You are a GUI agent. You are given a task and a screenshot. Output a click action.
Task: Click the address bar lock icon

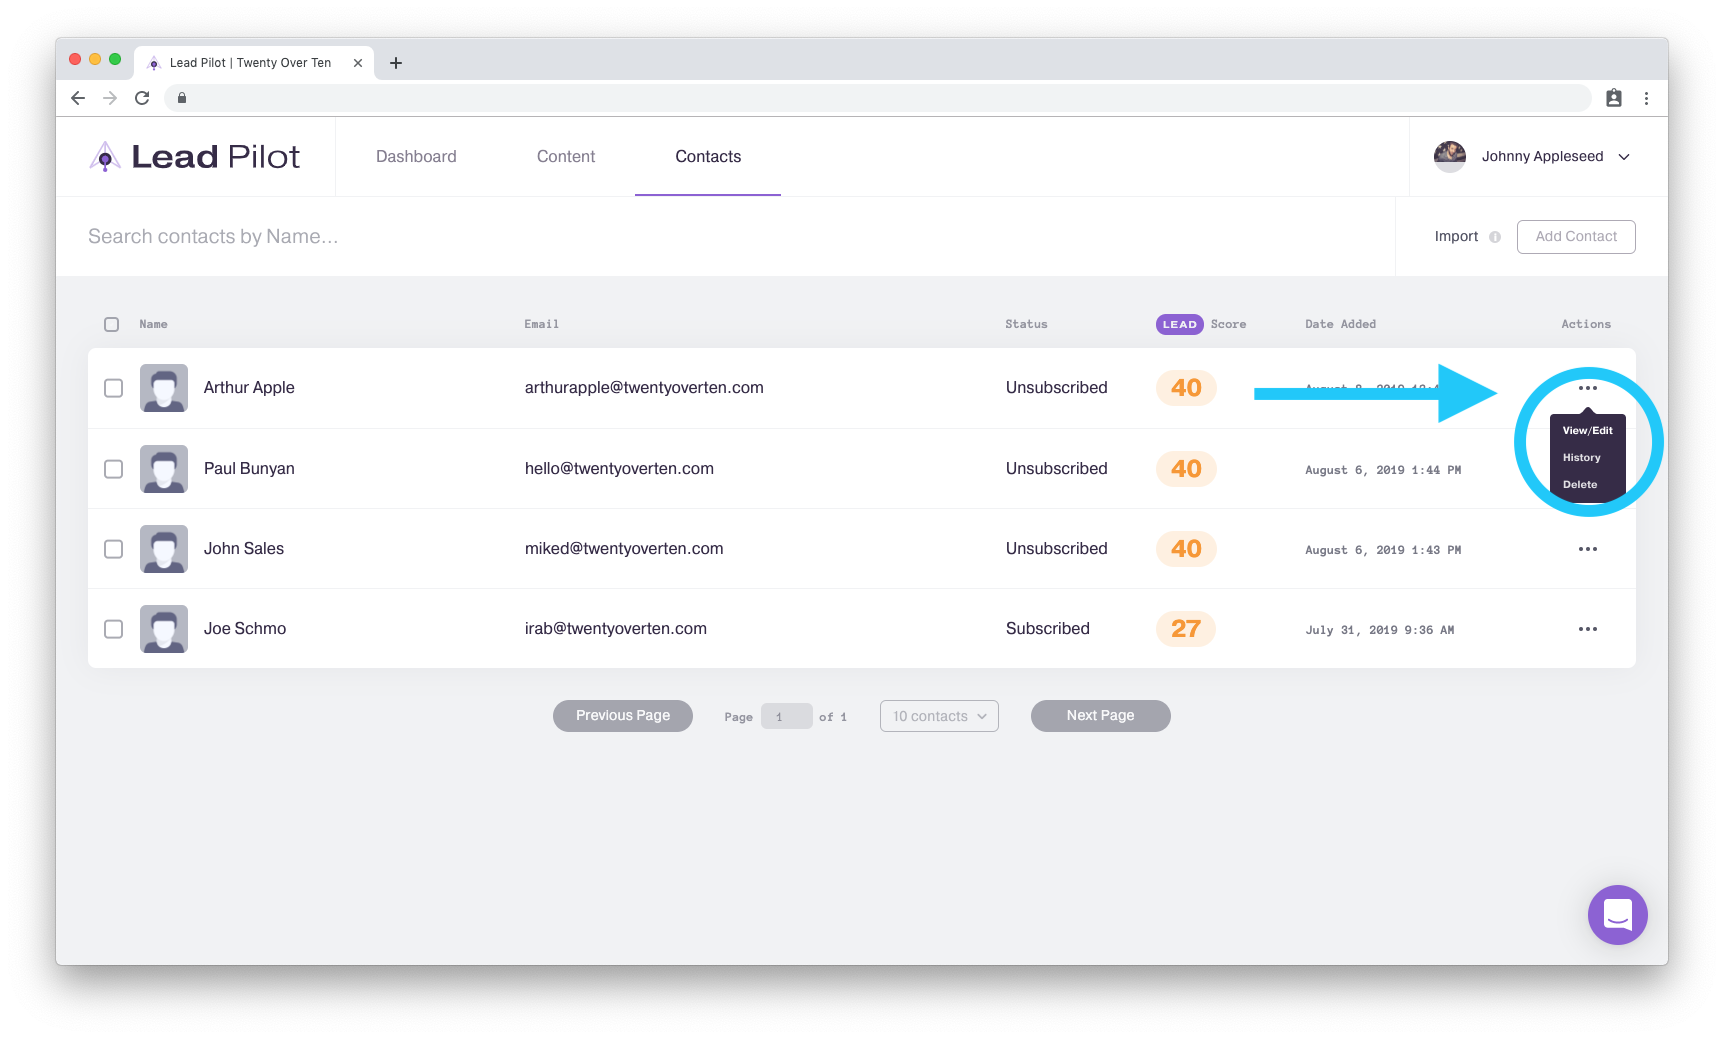(182, 98)
